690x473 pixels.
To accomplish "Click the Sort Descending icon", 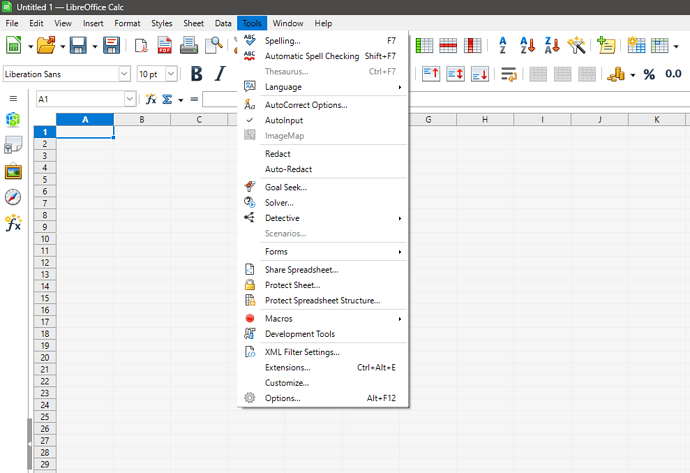I will click(x=552, y=45).
